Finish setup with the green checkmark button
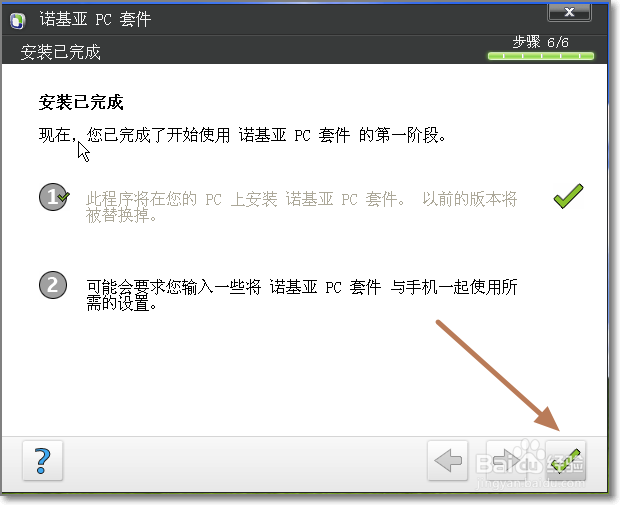The width and height of the screenshot is (620, 505). coord(565,461)
